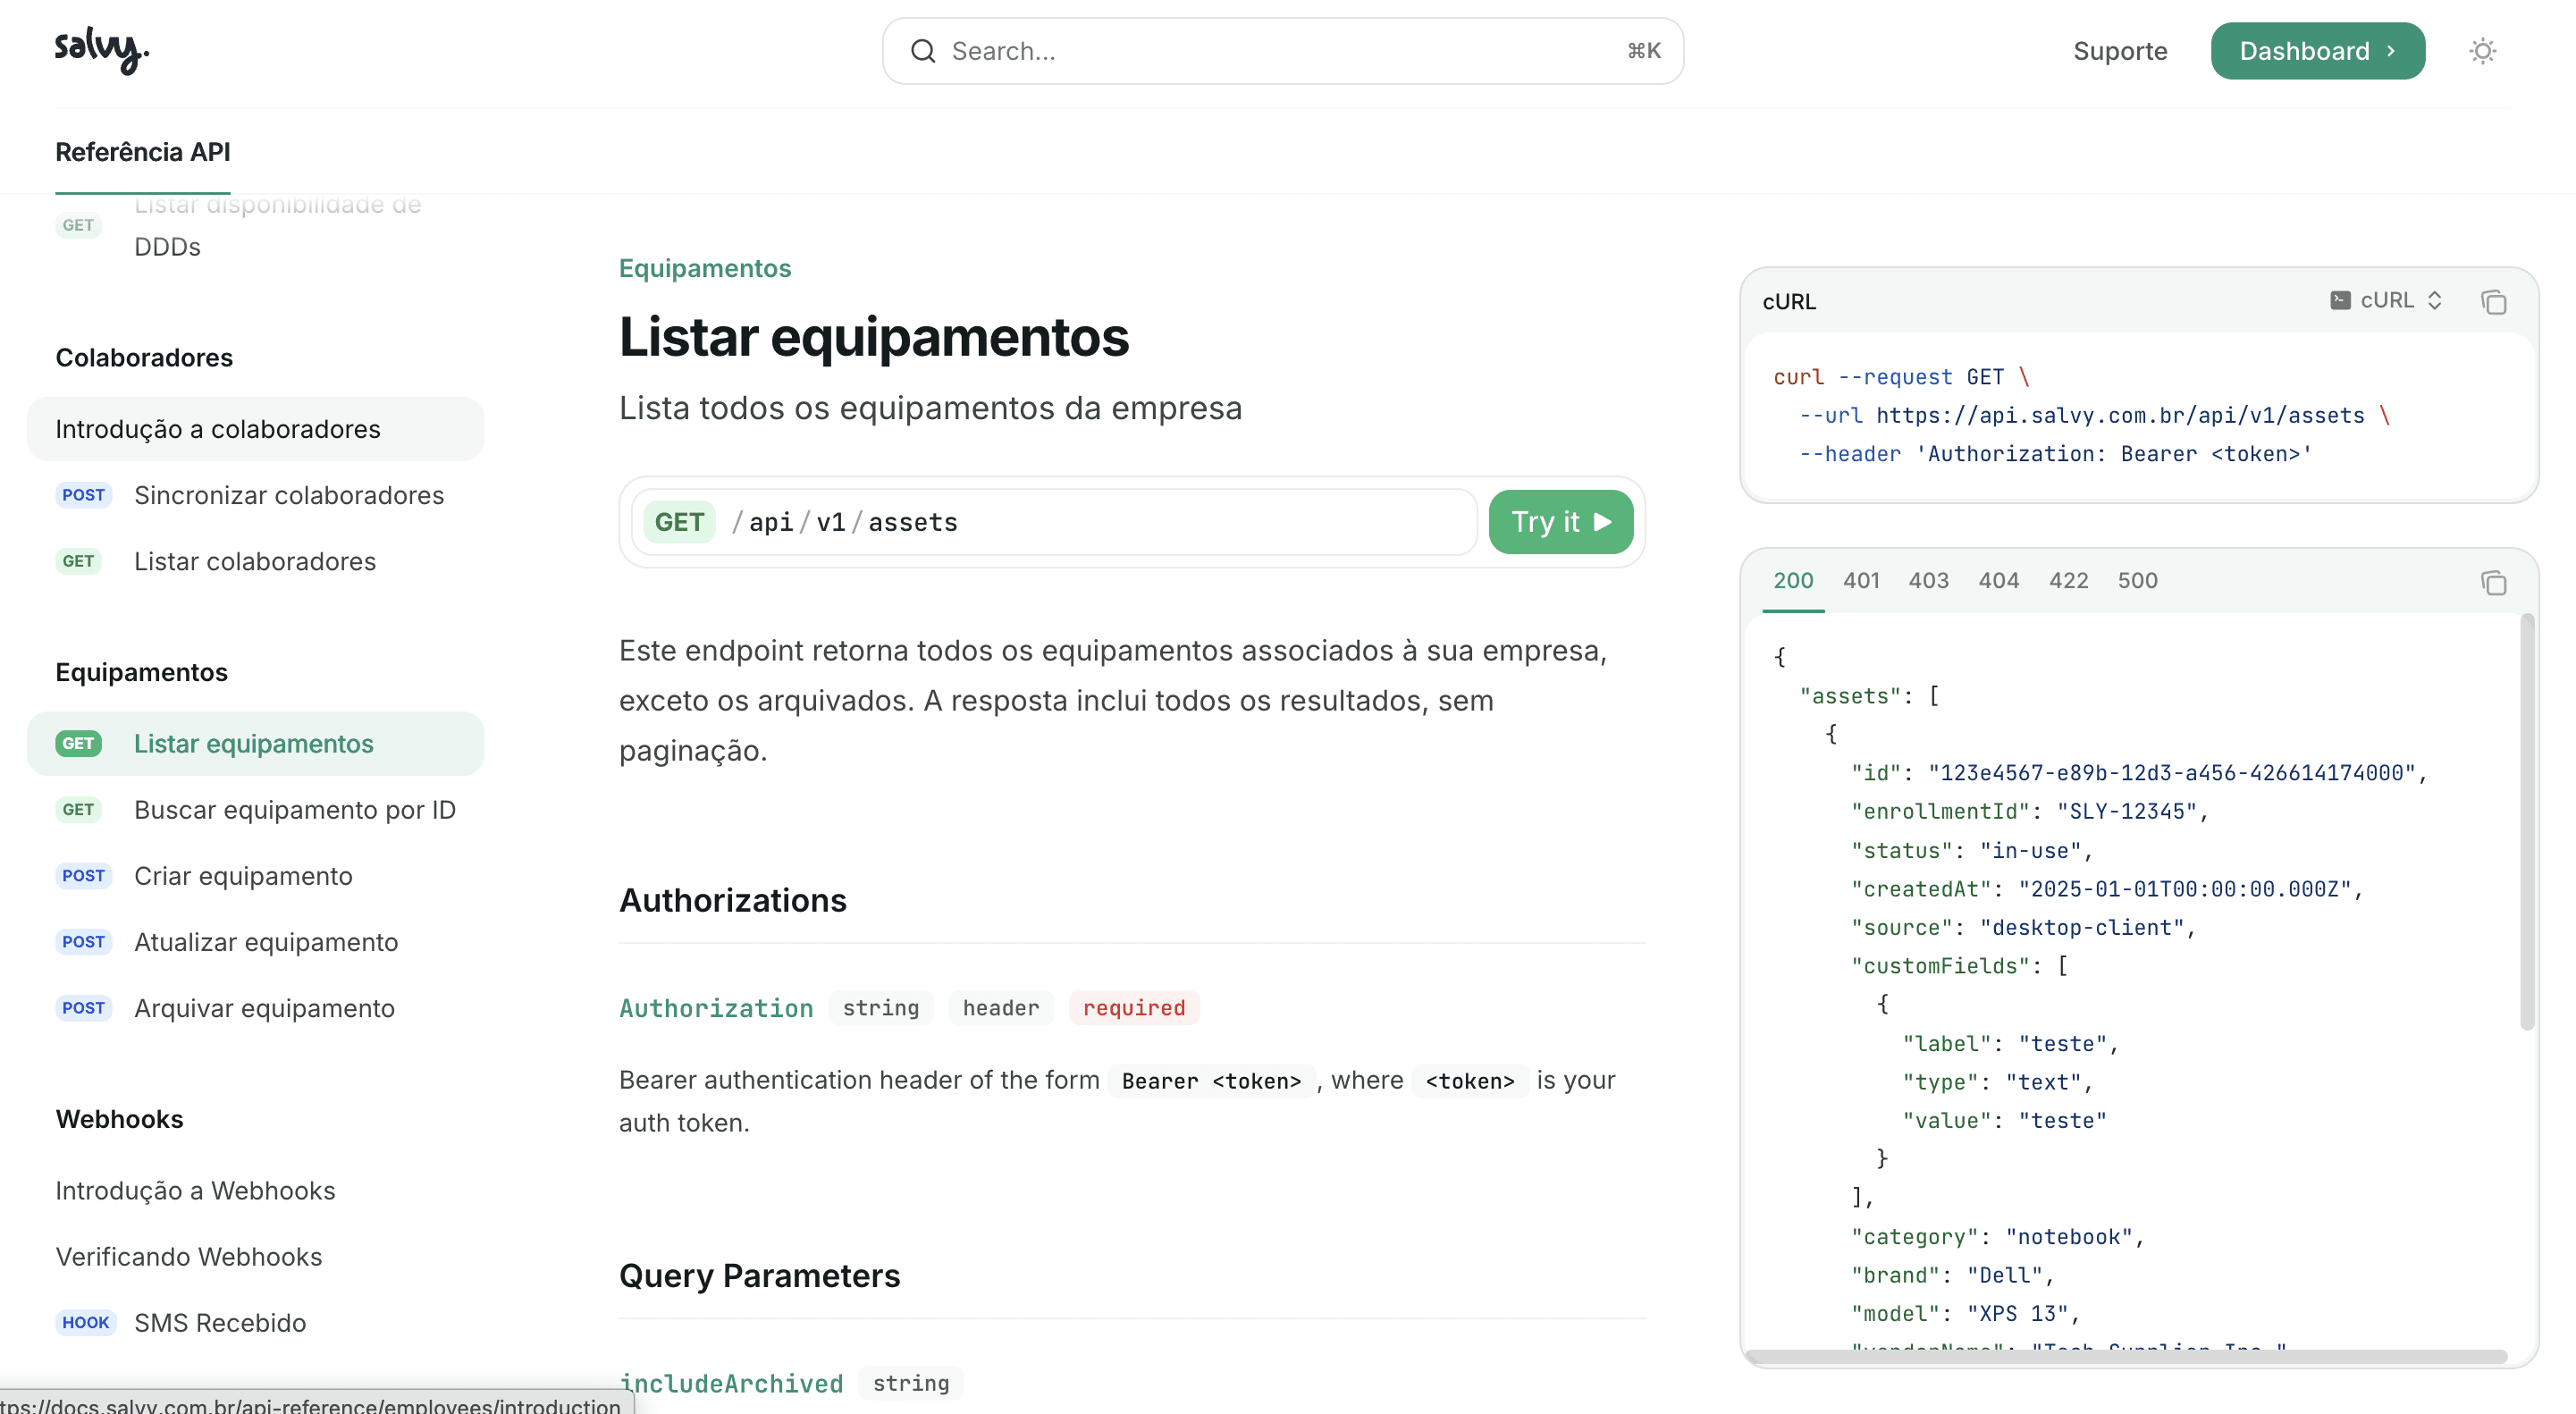The width and height of the screenshot is (2576, 1414).
Task: Click the terminal icon beside cURL selector
Action: [x=2340, y=300]
